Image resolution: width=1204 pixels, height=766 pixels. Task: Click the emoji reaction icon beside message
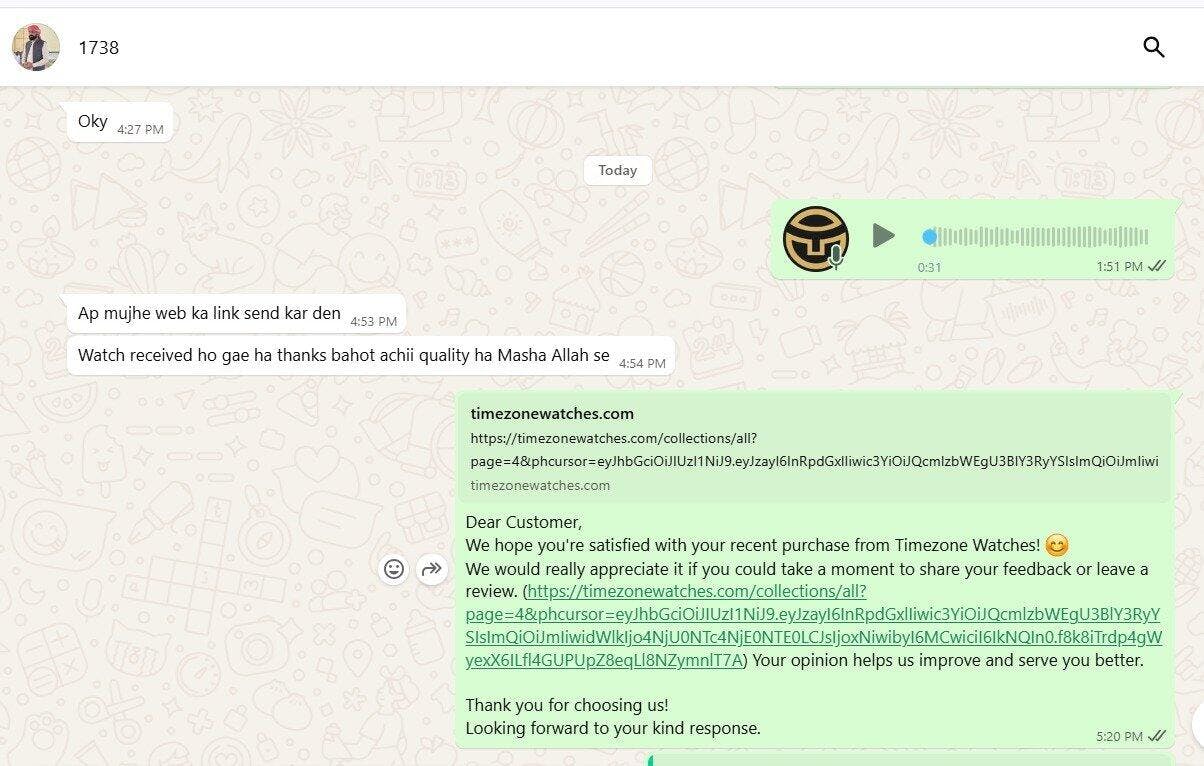click(x=395, y=569)
